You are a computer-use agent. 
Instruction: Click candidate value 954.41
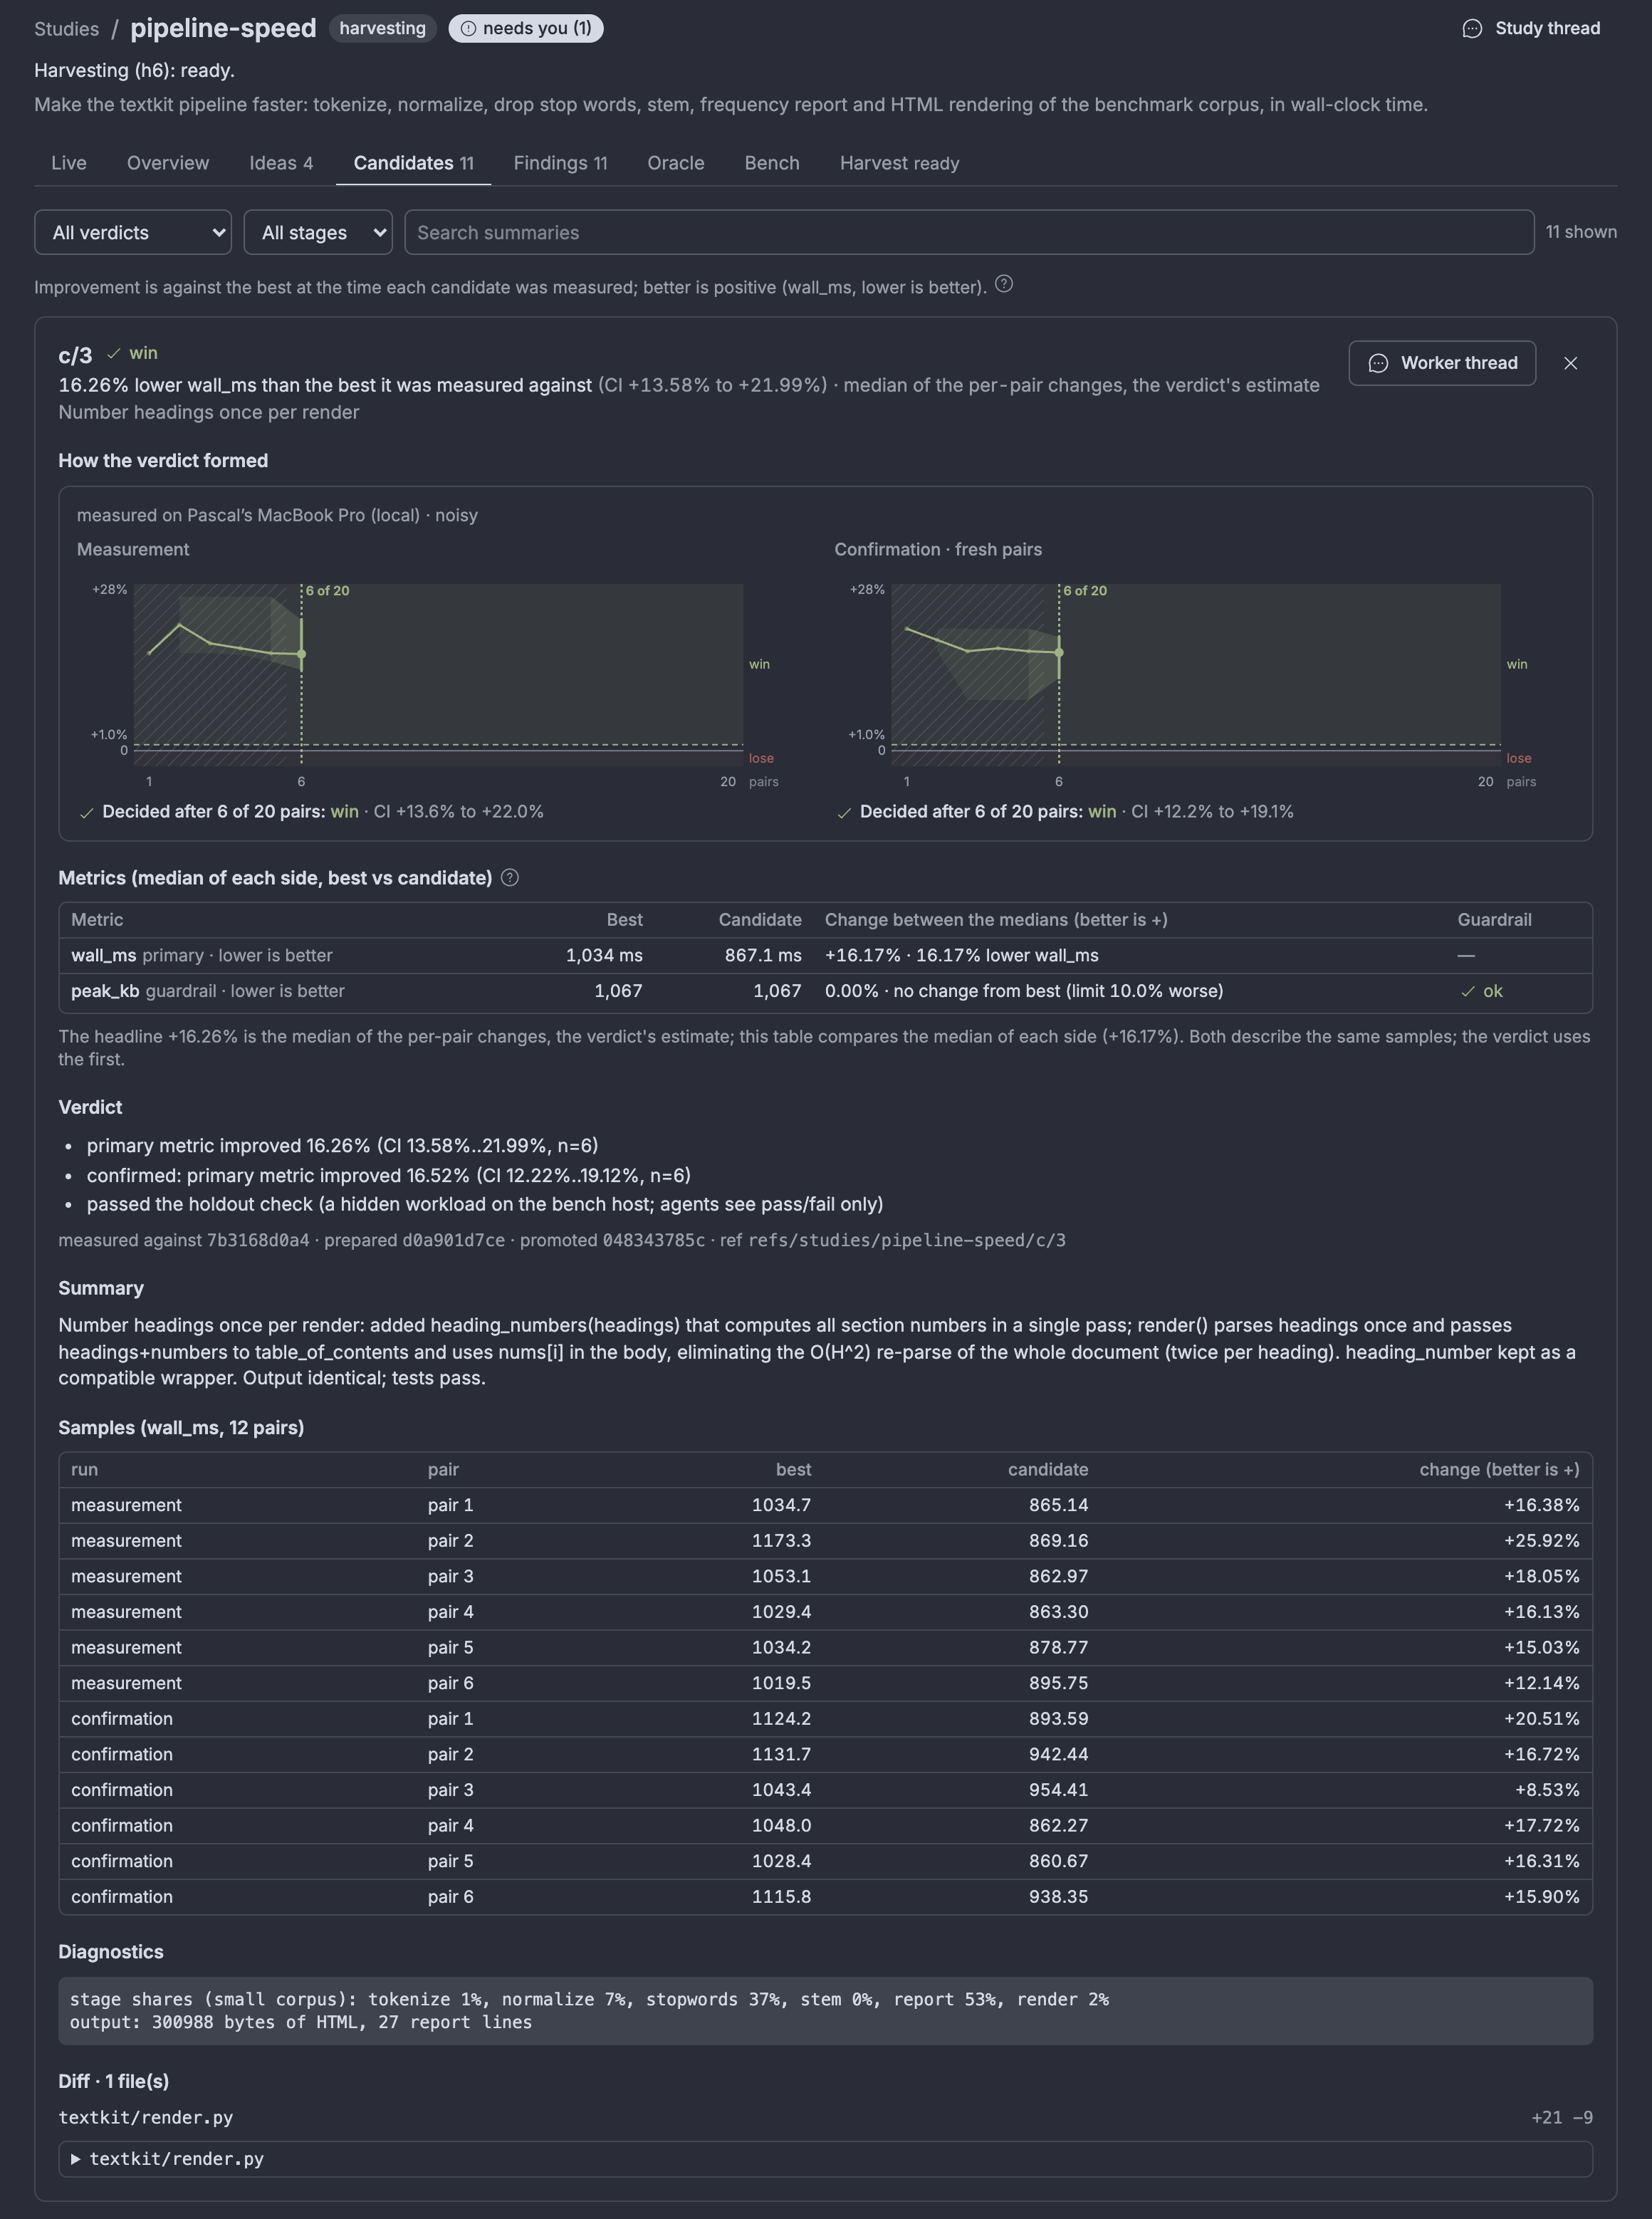1058,1790
